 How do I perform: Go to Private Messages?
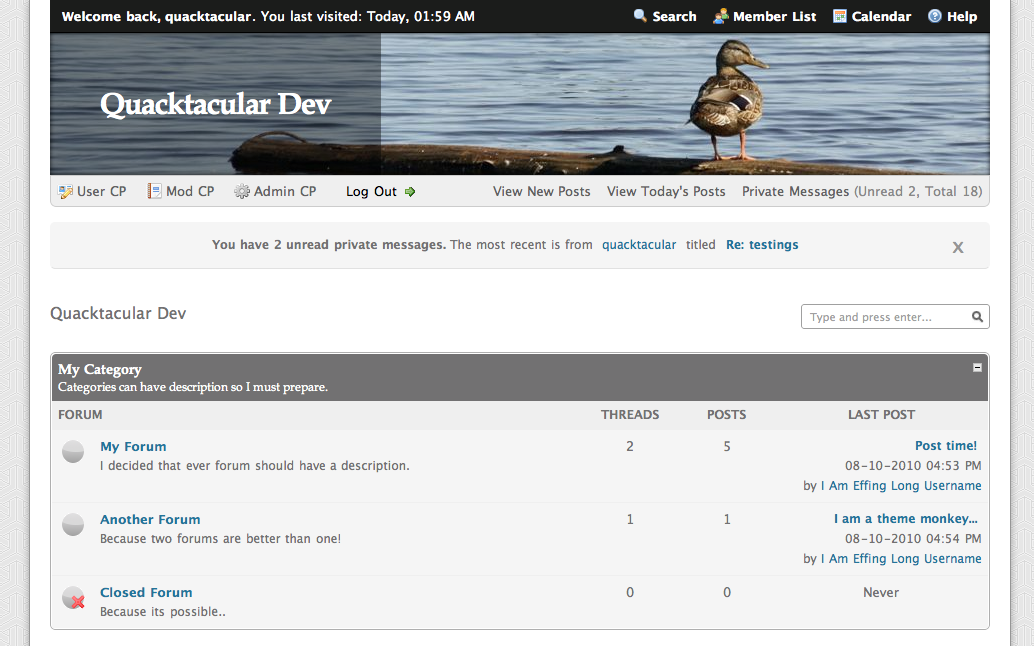coord(795,191)
